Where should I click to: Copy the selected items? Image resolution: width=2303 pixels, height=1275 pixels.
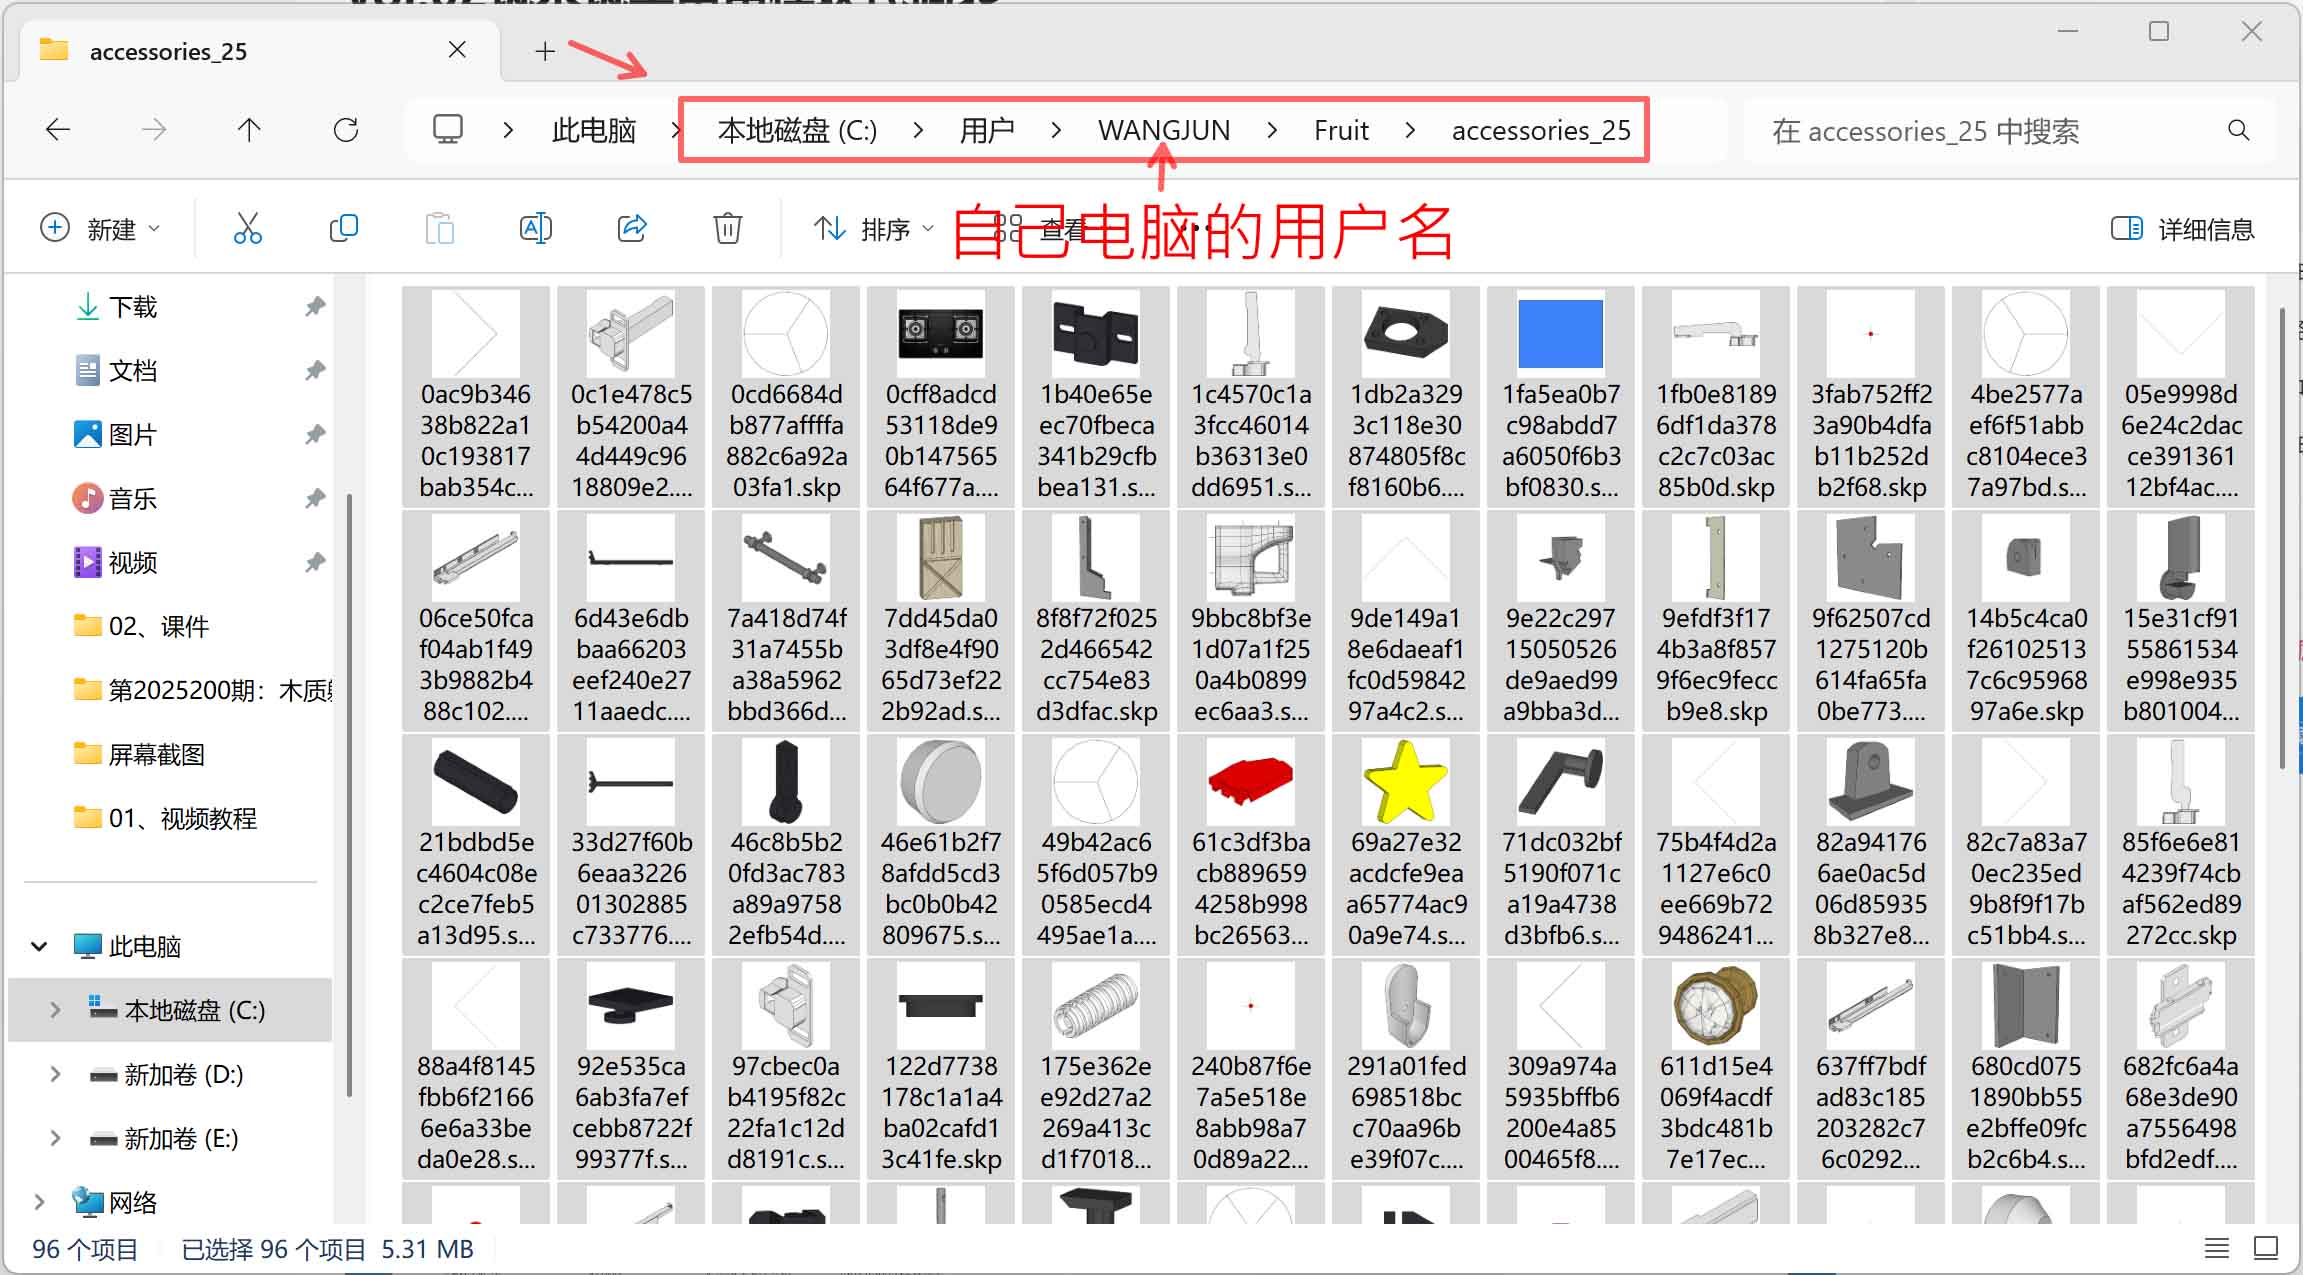(x=343, y=228)
